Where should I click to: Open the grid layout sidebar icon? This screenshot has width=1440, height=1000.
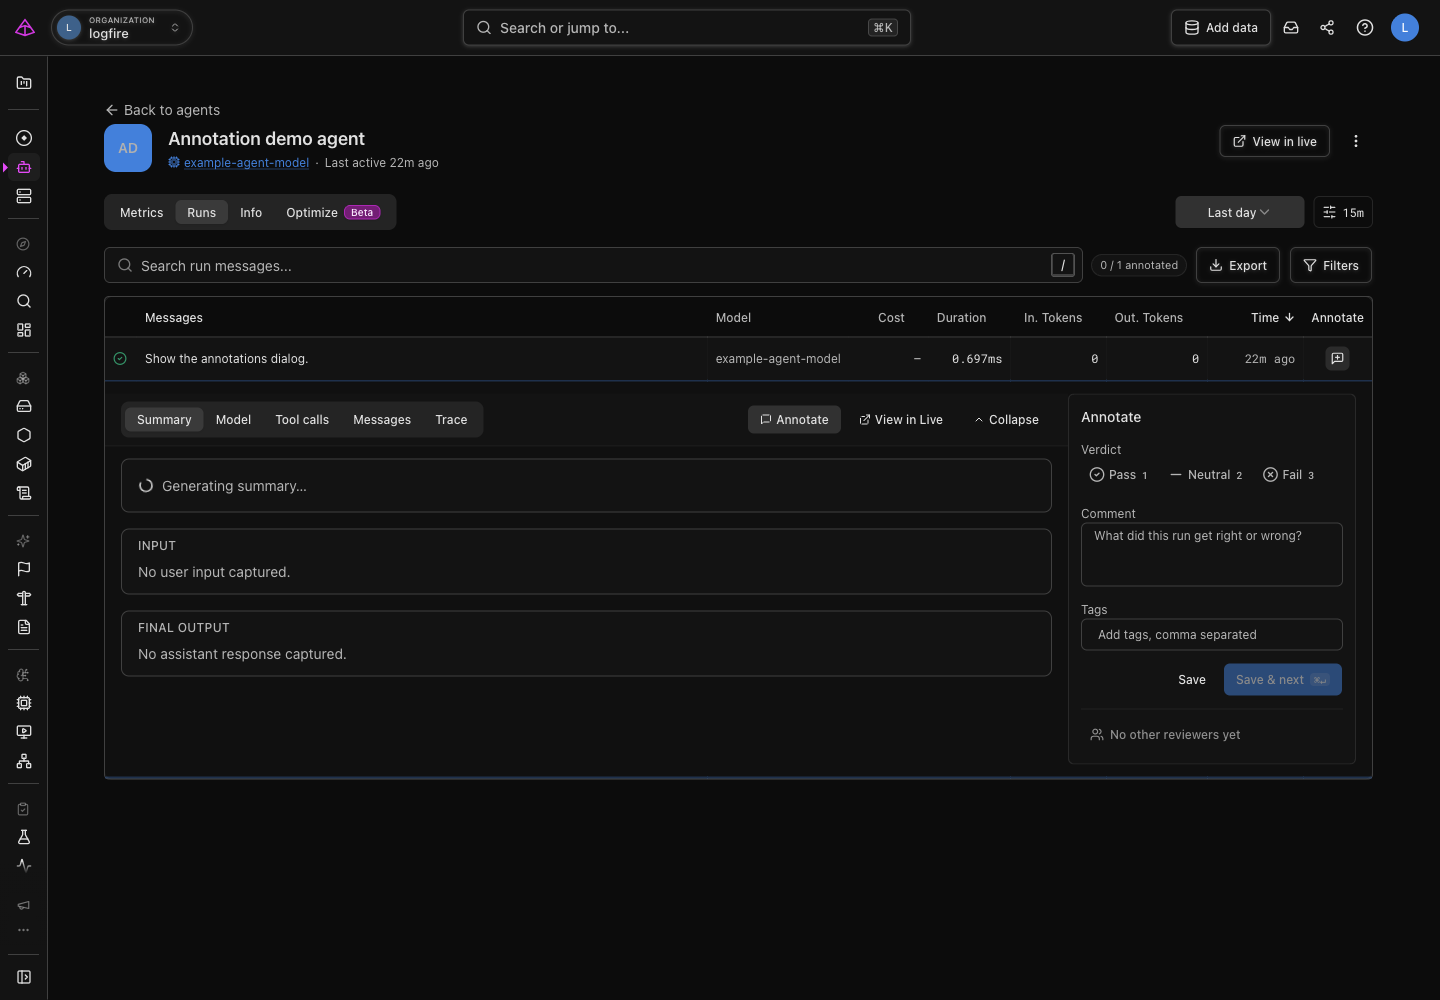coord(24,330)
